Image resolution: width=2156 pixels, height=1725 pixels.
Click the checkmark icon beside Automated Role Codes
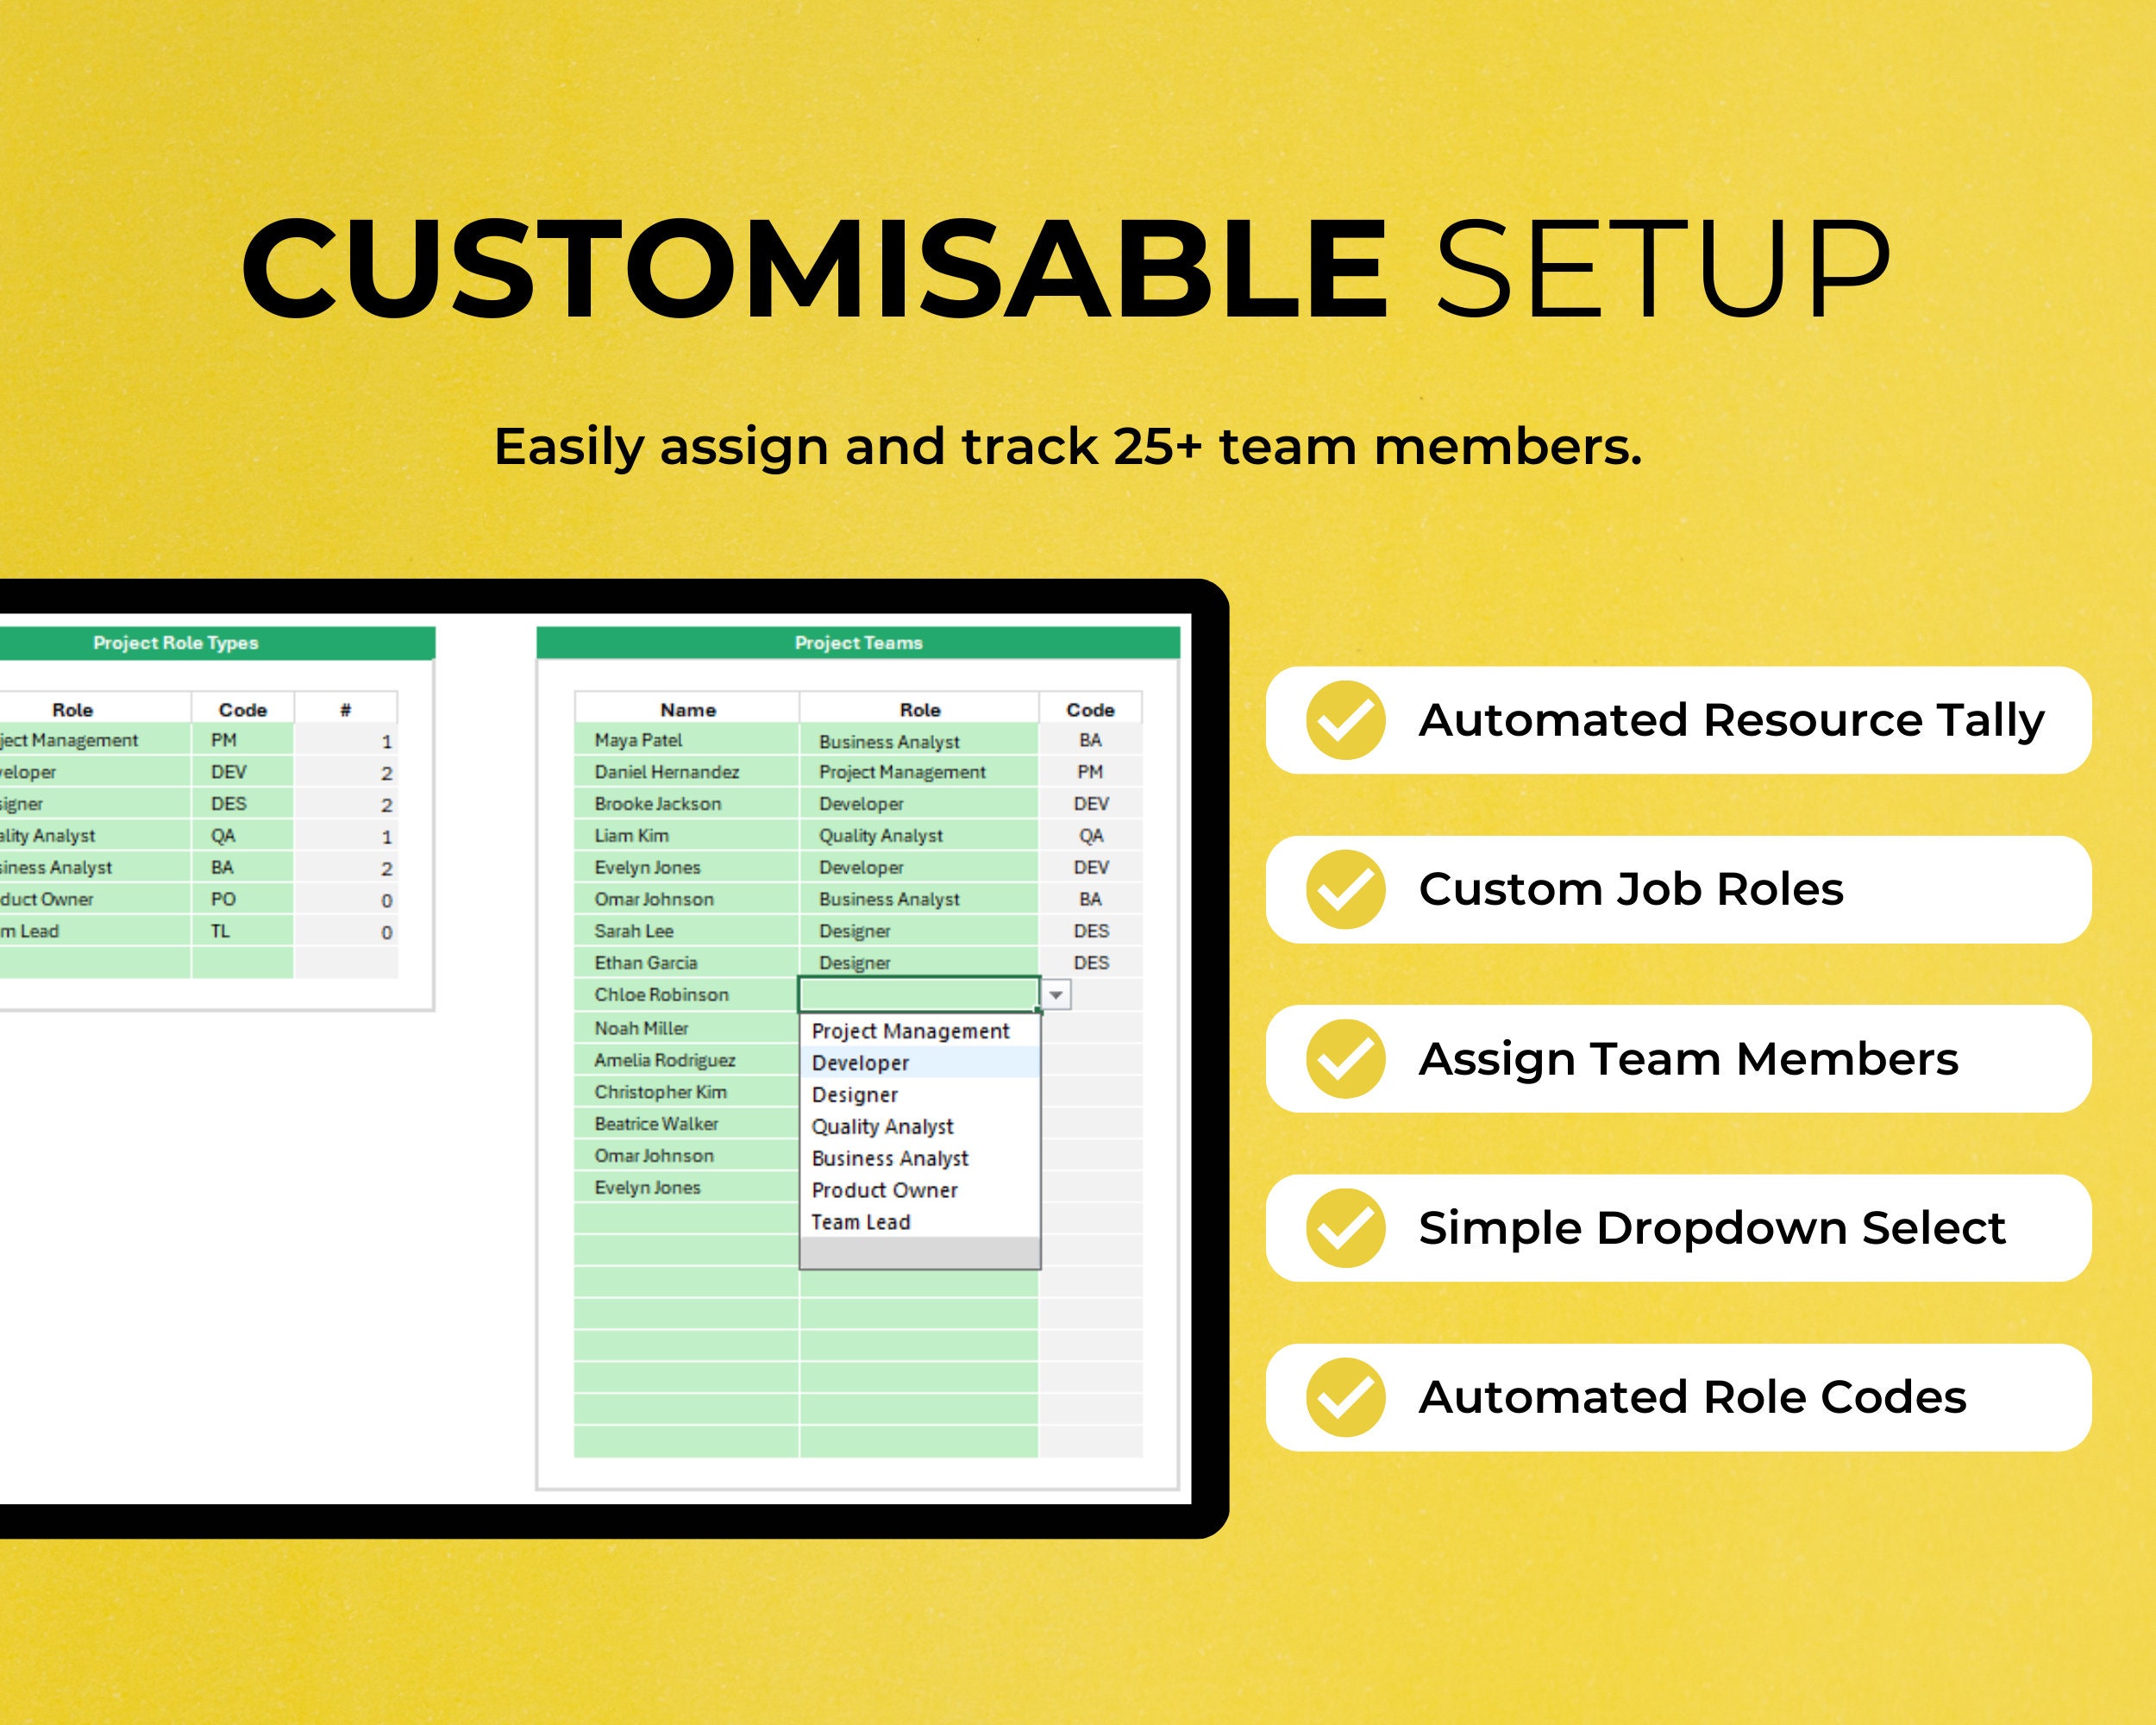click(x=1345, y=1397)
